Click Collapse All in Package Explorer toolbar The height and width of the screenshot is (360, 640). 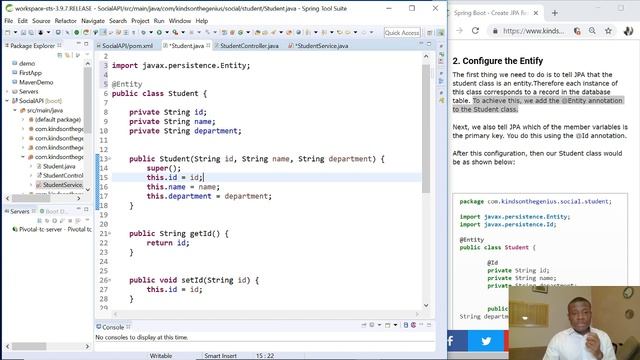click(x=60, y=55)
